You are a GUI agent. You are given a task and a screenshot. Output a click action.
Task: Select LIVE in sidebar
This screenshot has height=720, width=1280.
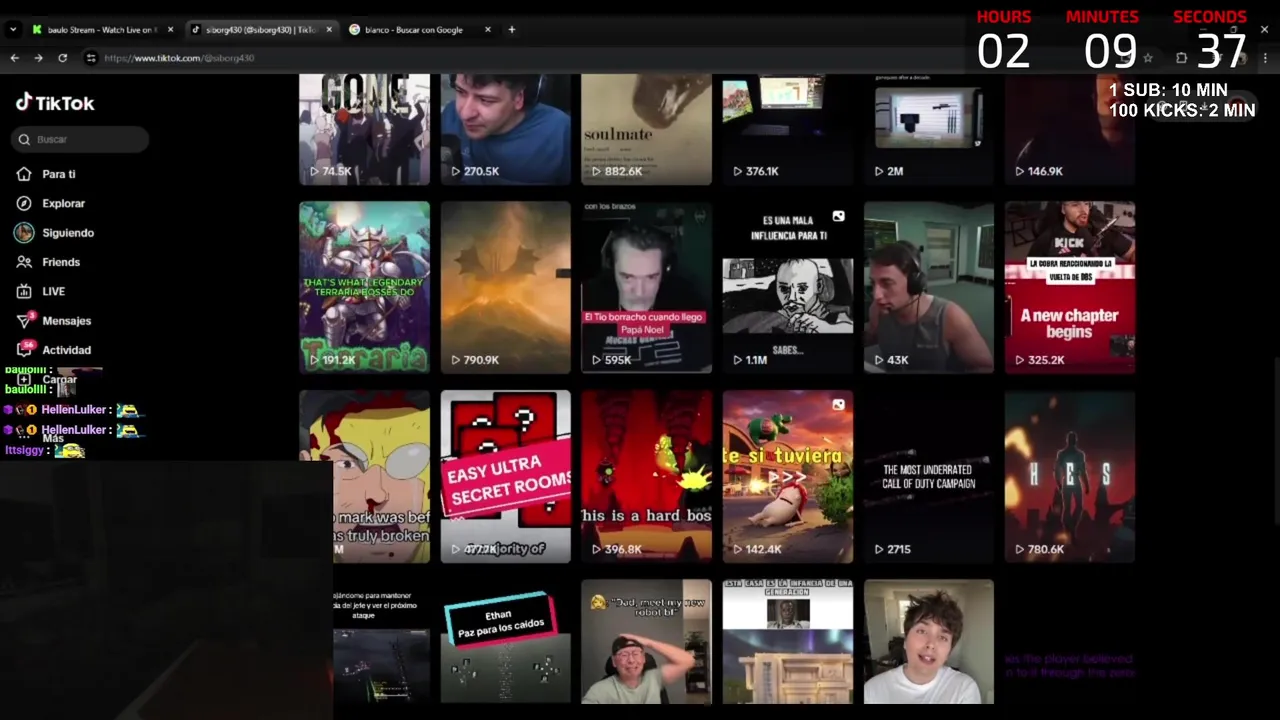click(54, 291)
